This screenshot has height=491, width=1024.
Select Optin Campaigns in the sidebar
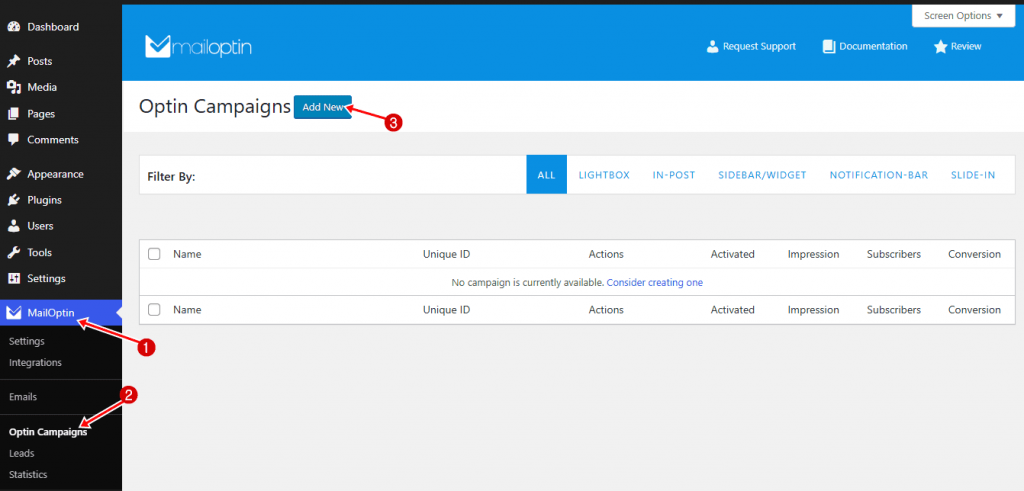(x=48, y=432)
